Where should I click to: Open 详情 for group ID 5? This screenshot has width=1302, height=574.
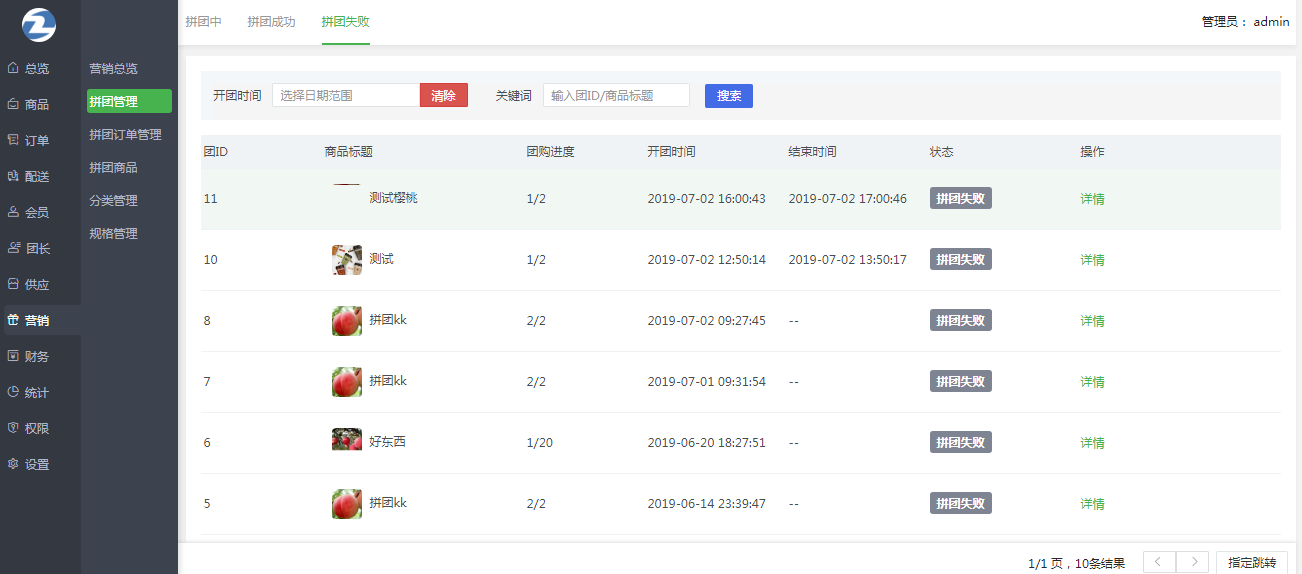1092,504
